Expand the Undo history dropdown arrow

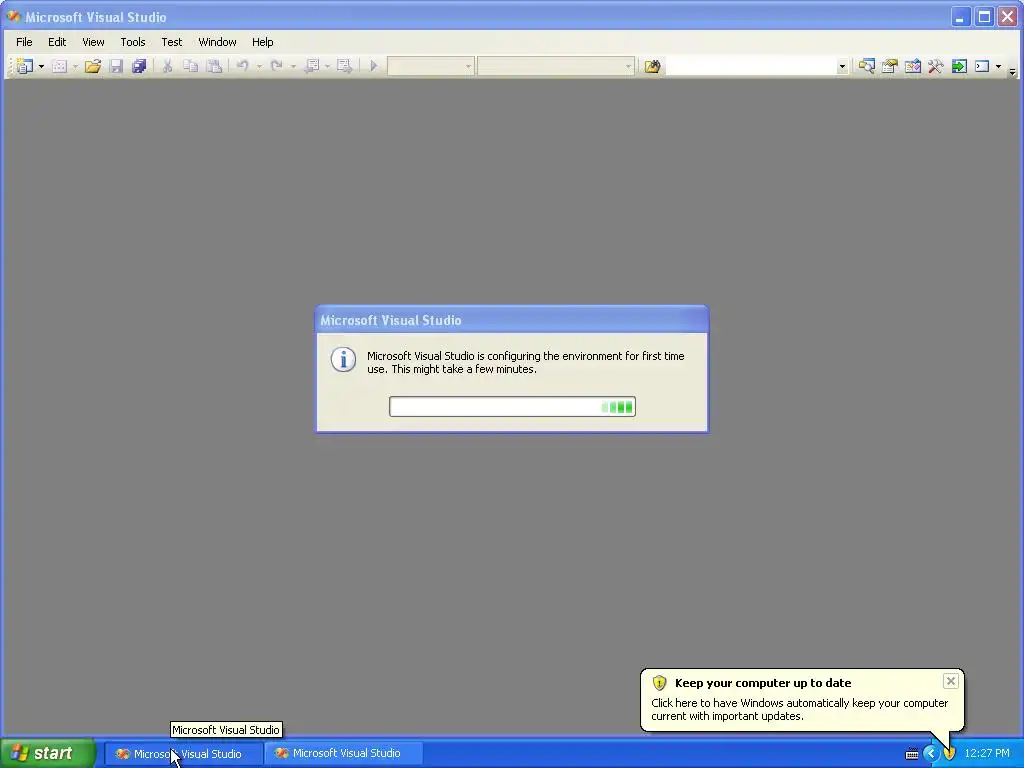tap(259, 66)
